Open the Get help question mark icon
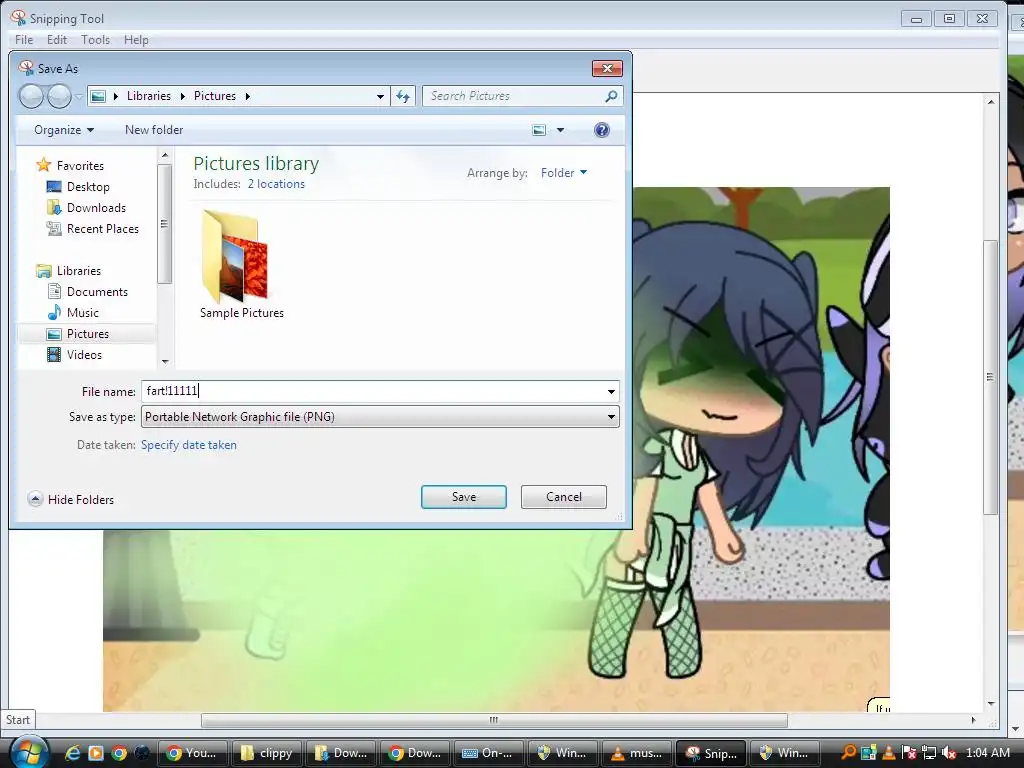Image resolution: width=1024 pixels, height=768 pixels. (x=601, y=130)
